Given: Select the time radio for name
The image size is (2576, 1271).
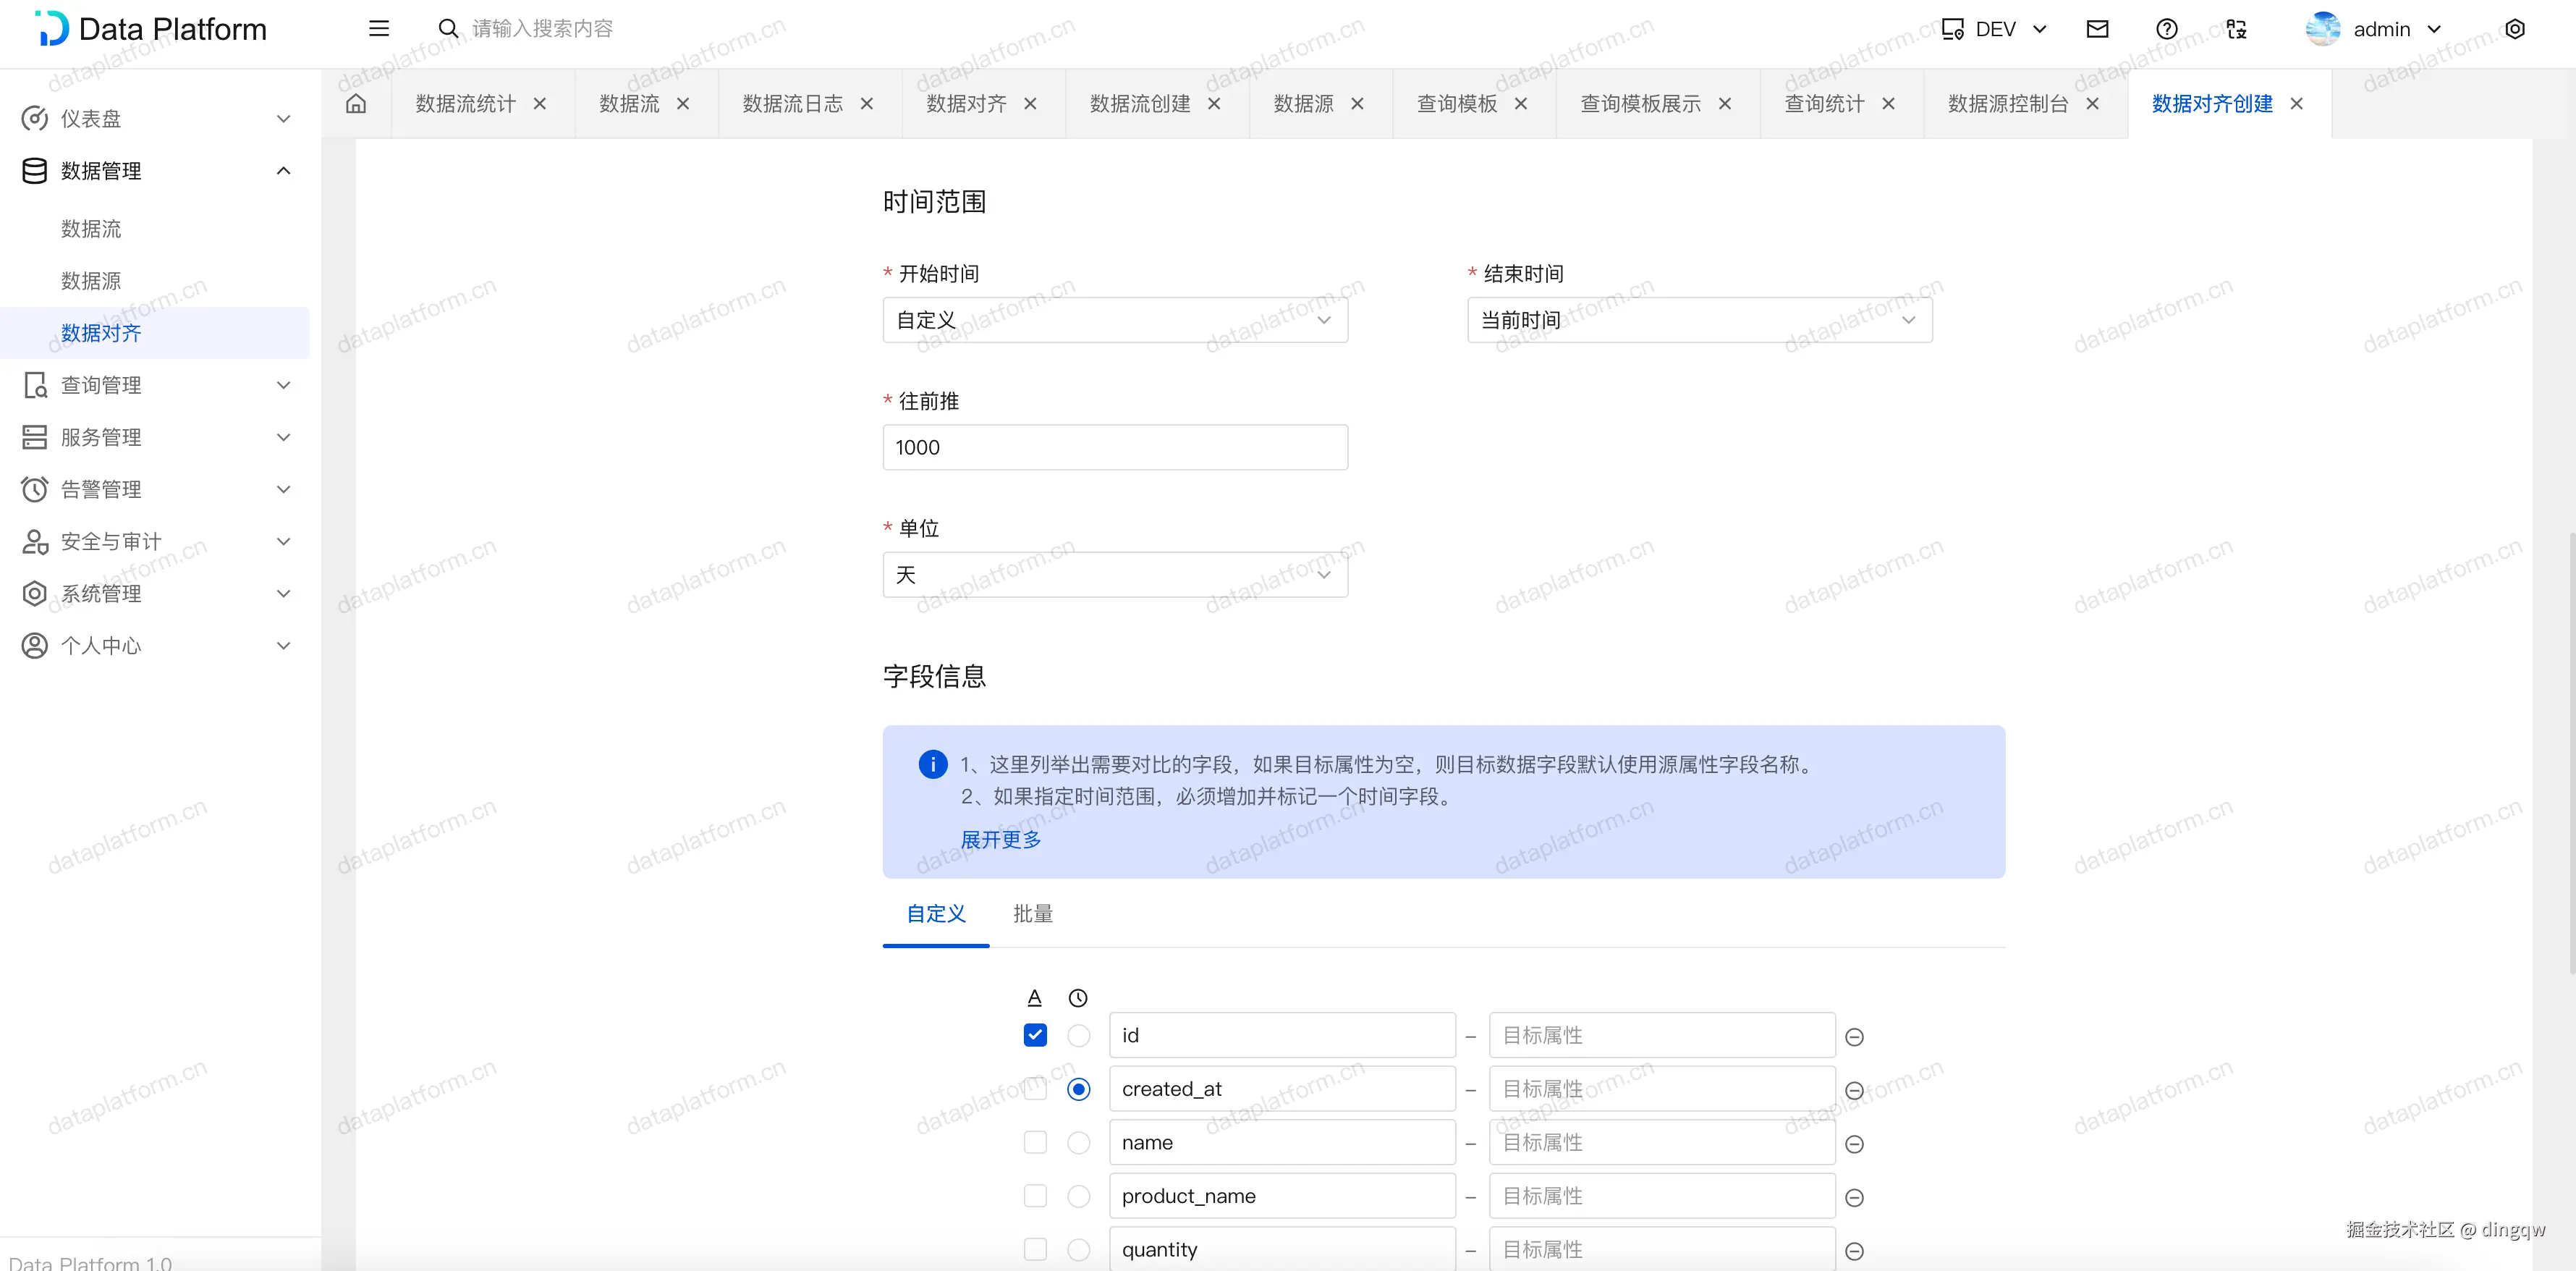Looking at the screenshot, I should click(x=1078, y=1142).
